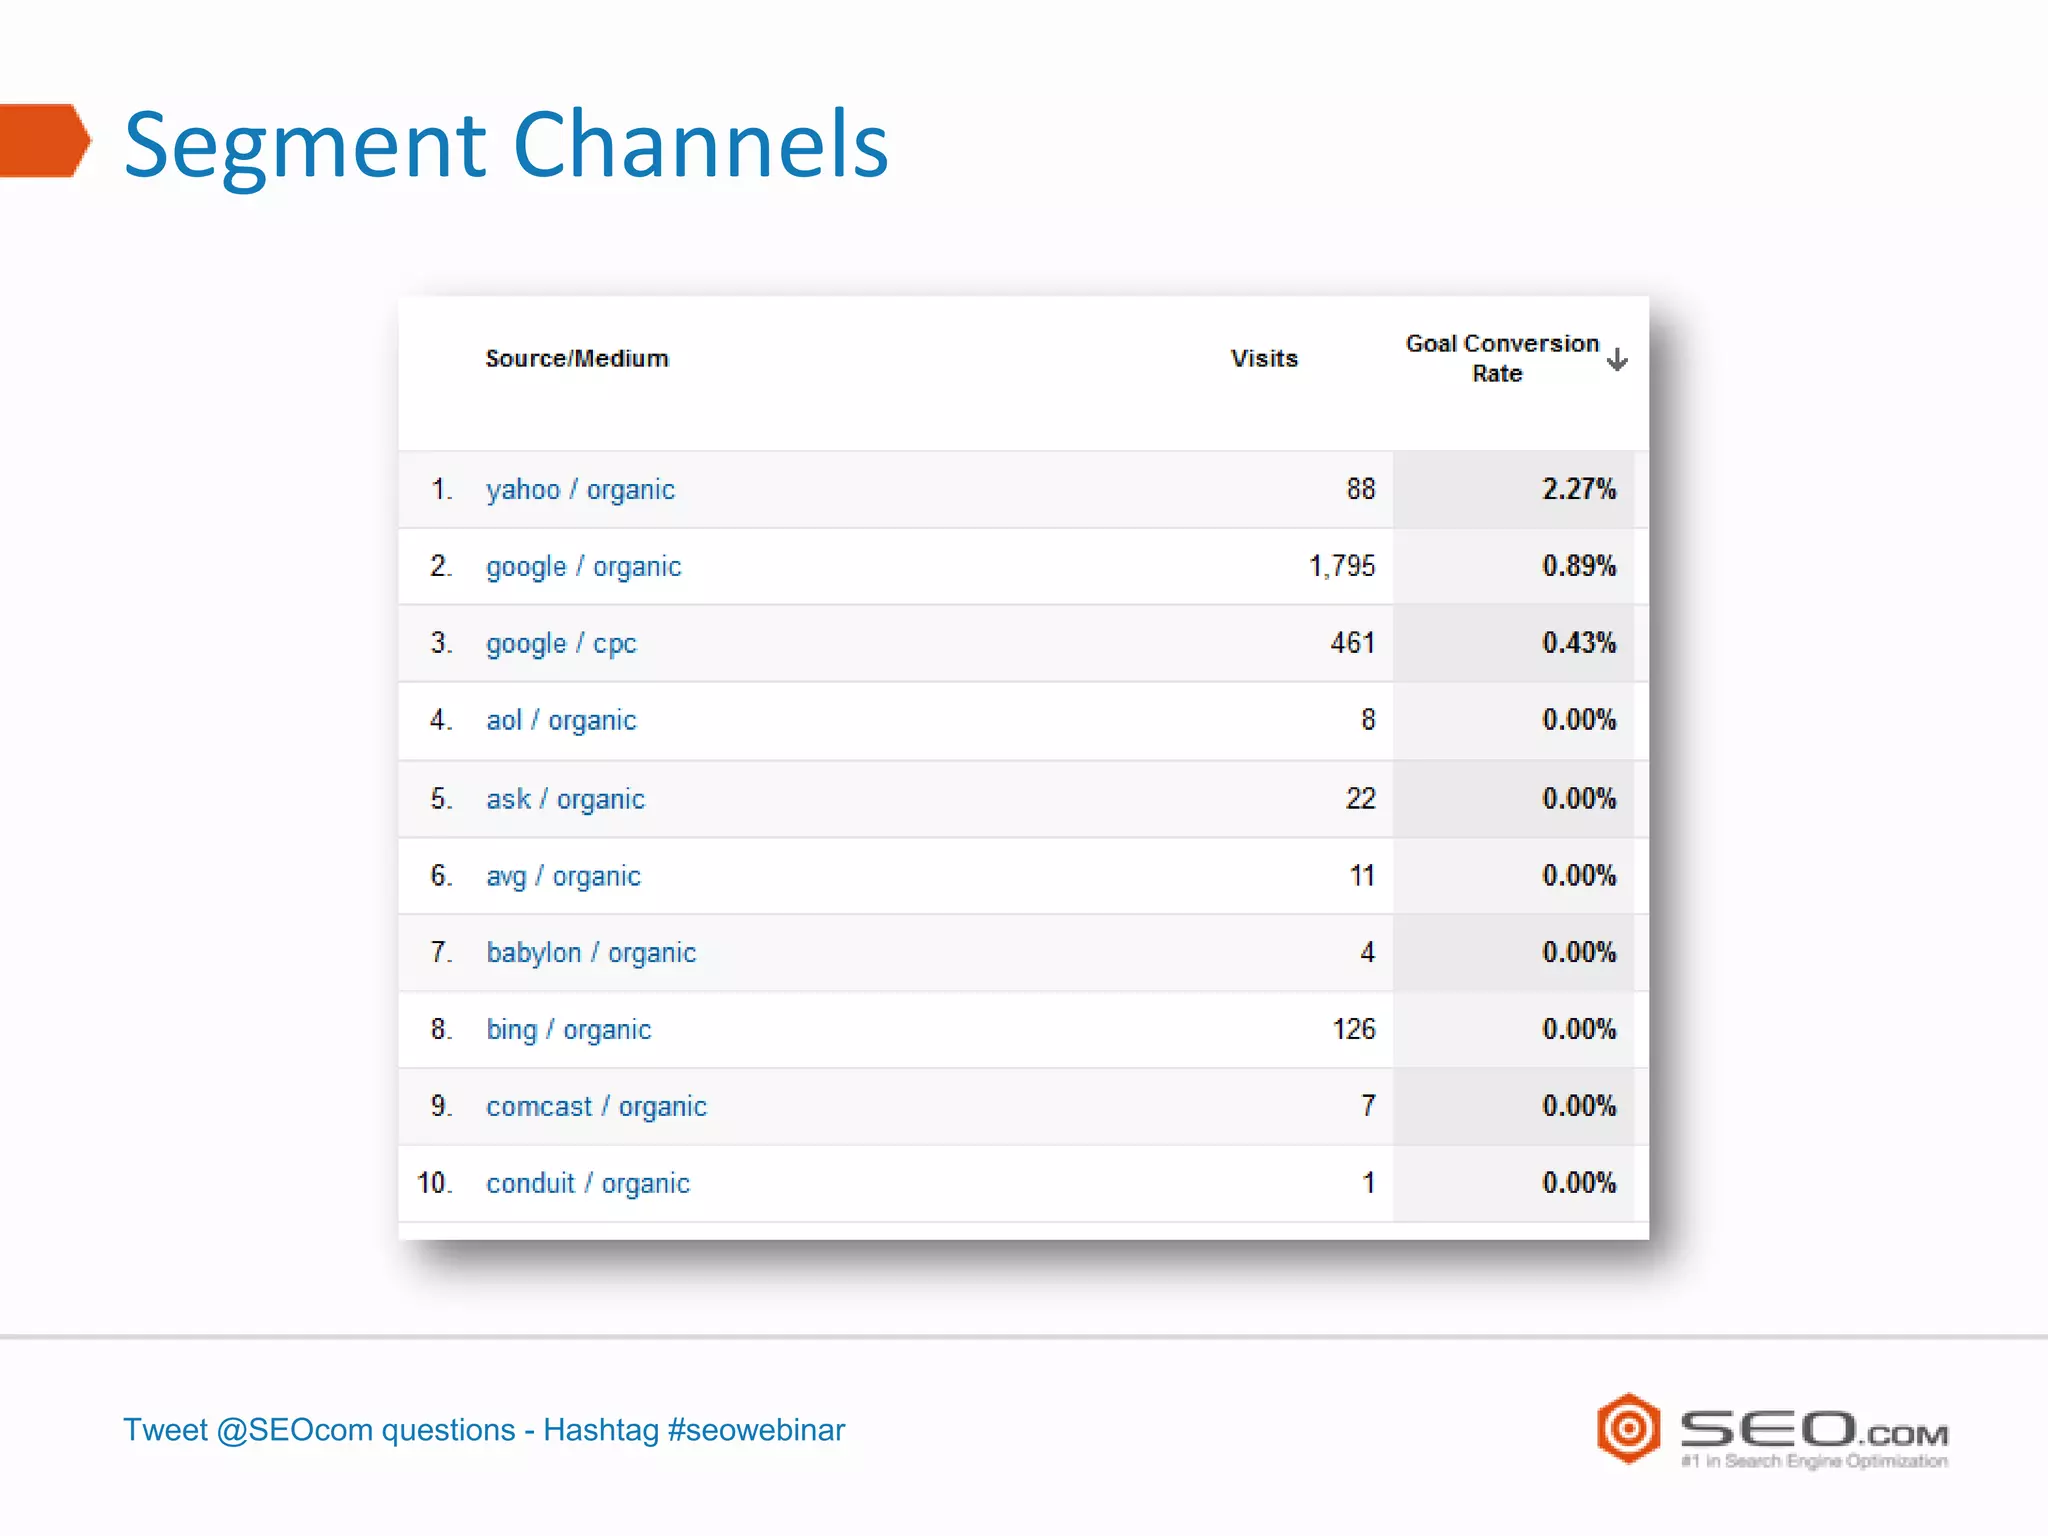Click the SEO.com wordmark text
The height and width of the screenshot is (1536, 2048).
1814,1429
